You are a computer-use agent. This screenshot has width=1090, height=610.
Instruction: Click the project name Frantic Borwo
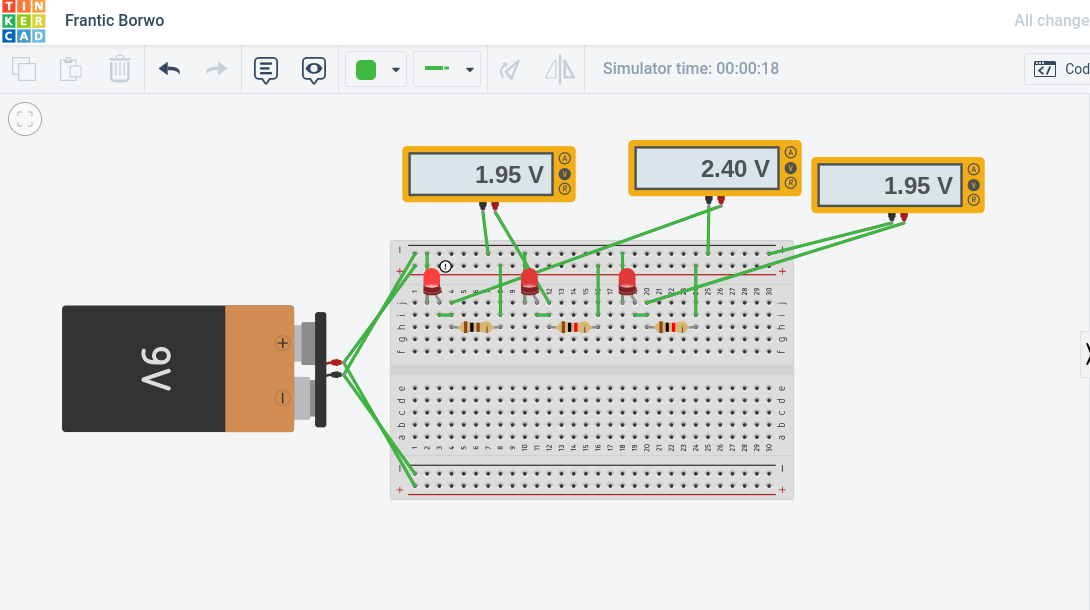coord(115,20)
